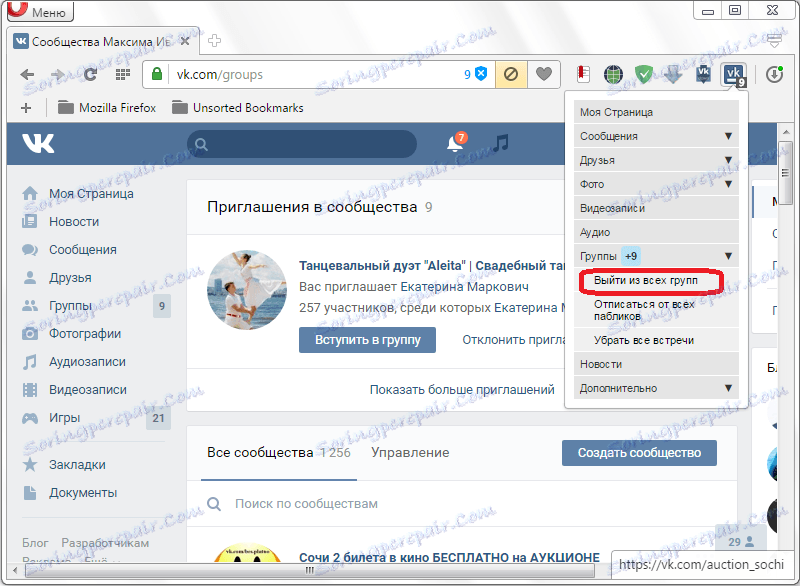
Task: Click Показать больше приглашений
Action: (x=462, y=390)
